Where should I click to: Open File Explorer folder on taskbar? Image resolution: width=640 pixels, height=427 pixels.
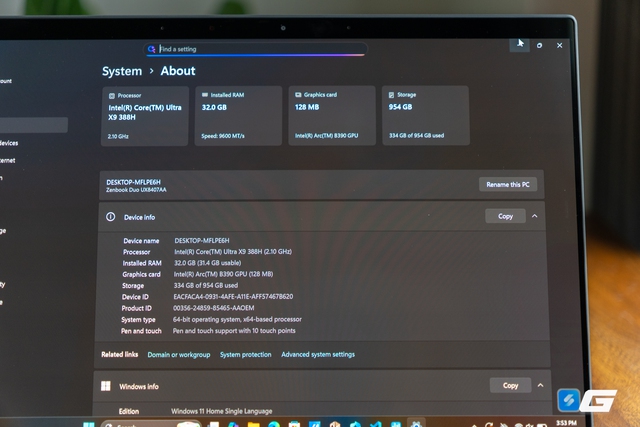pyautogui.click(x=253, y=425)
